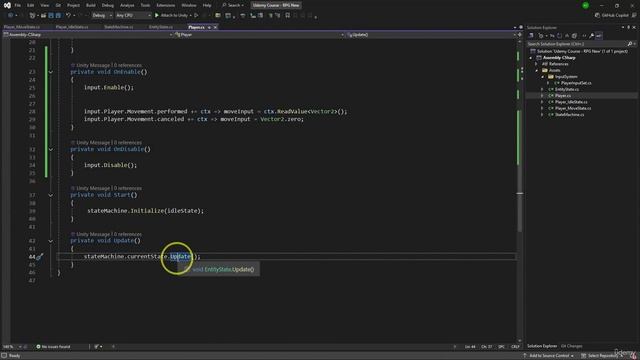
Task: Click the Save file icon in toolbar
Action: point(51,16)
